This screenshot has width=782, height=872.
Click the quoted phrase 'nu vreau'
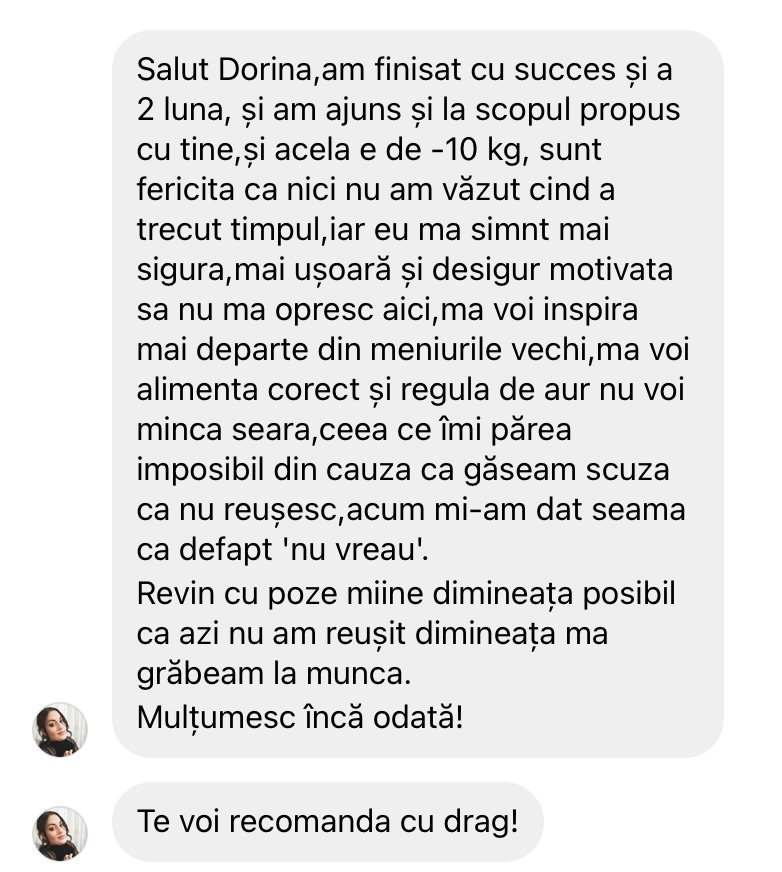(355, 549)
